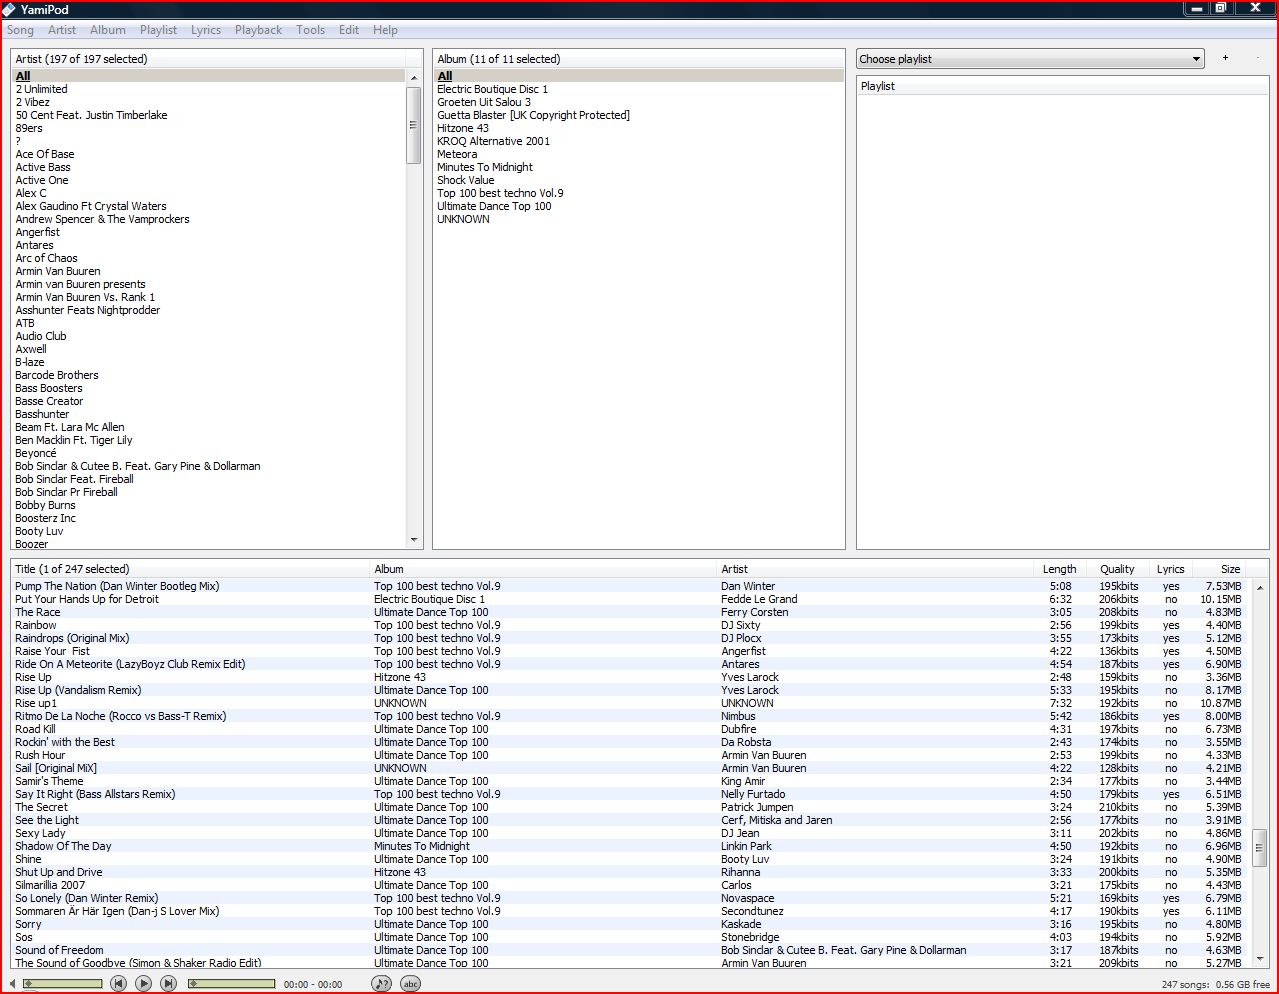Open the Playlist menu
The width and height of the screenshot is (1279, 994).
(x=158, y=30)
